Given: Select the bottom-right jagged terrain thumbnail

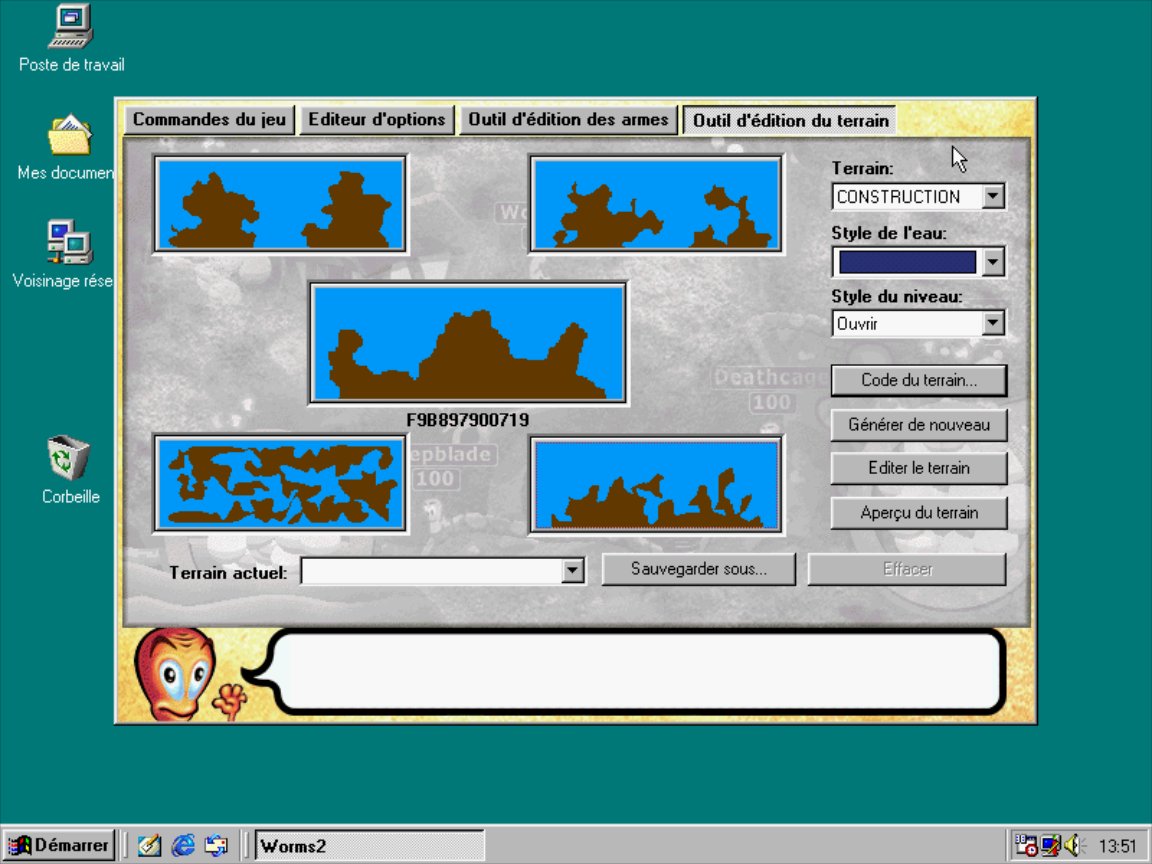Looking at the screenshot, I should pos(656,484).
